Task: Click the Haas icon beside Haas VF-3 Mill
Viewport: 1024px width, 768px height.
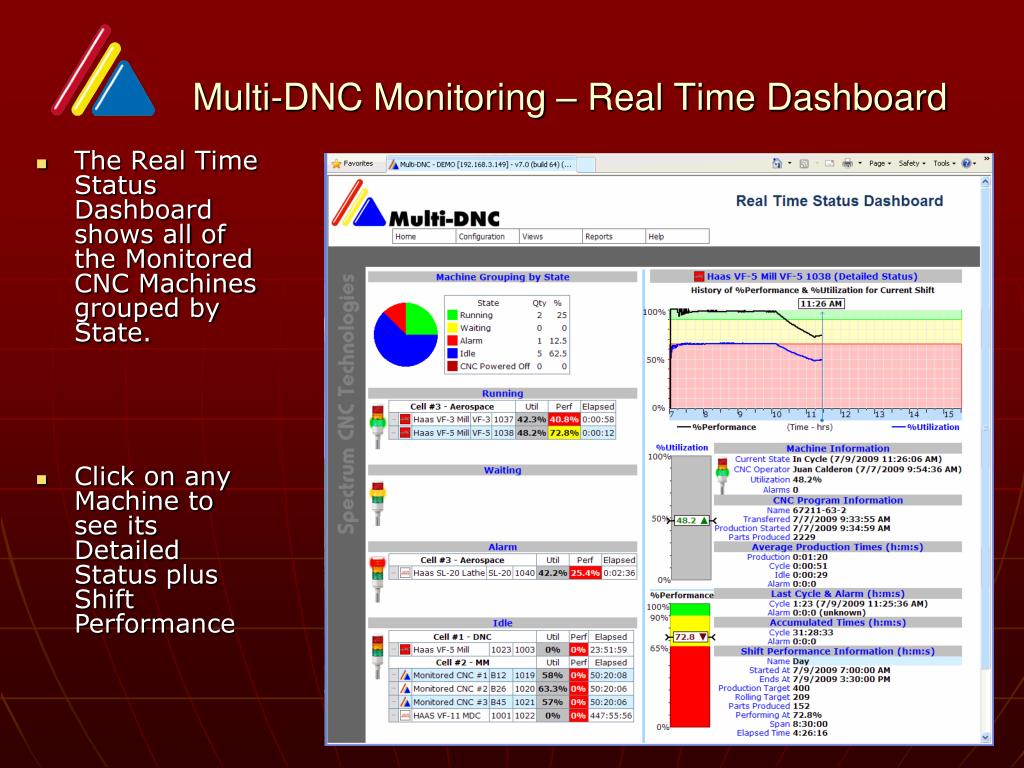Action: [x=405, y=419]
